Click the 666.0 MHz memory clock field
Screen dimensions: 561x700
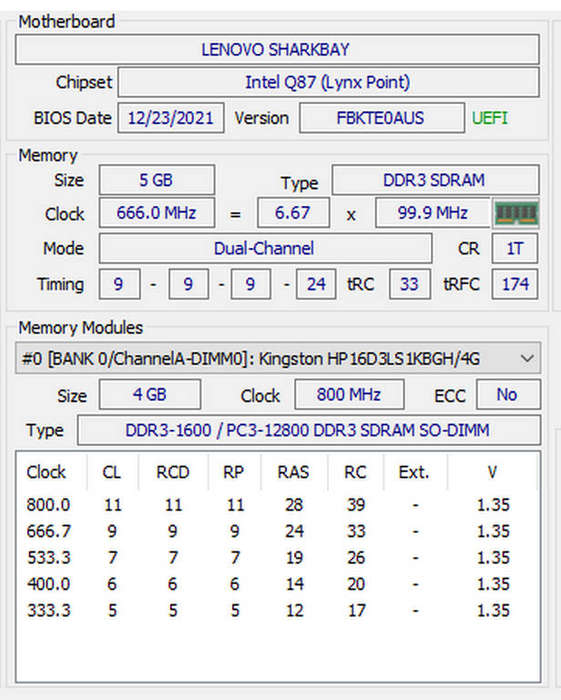(x=157, y=213)
